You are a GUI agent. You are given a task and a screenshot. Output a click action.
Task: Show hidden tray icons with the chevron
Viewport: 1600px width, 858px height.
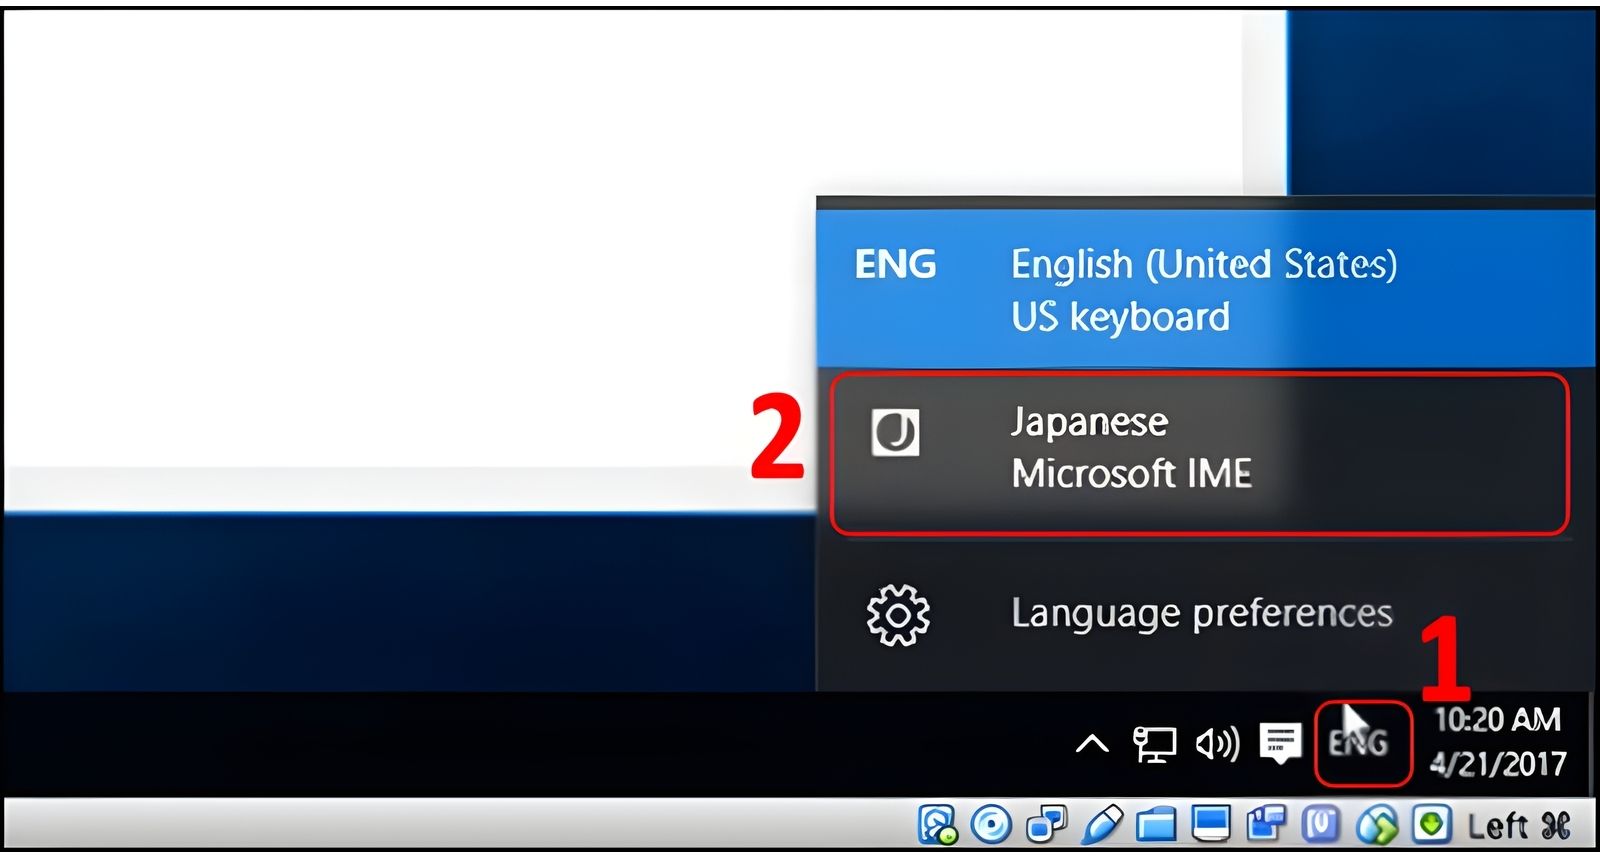(x=1092, y=744)
